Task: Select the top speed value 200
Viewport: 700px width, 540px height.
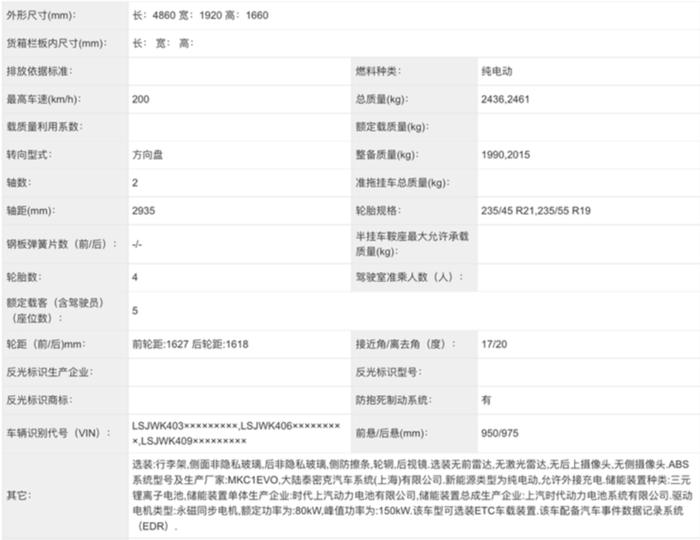Action: click(141, 99)
